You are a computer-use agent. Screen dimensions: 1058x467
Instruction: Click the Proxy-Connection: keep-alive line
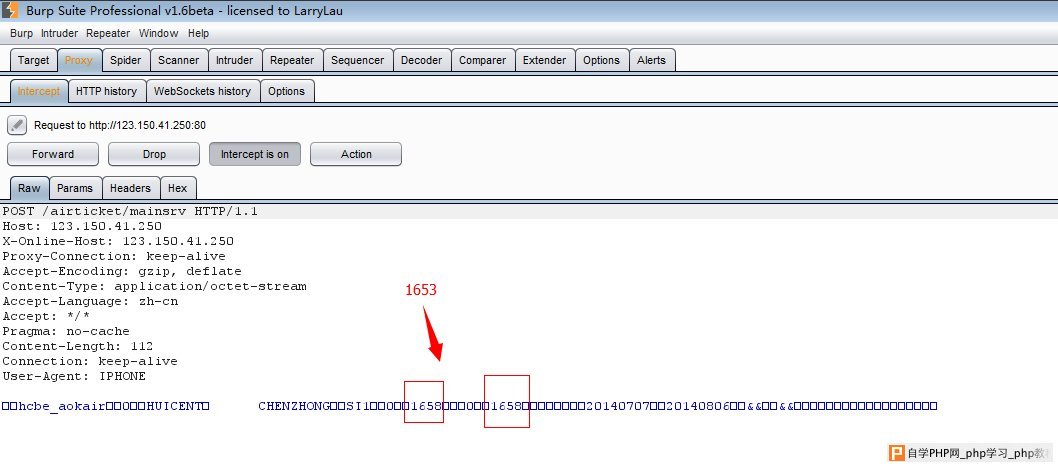click(114, 256)
